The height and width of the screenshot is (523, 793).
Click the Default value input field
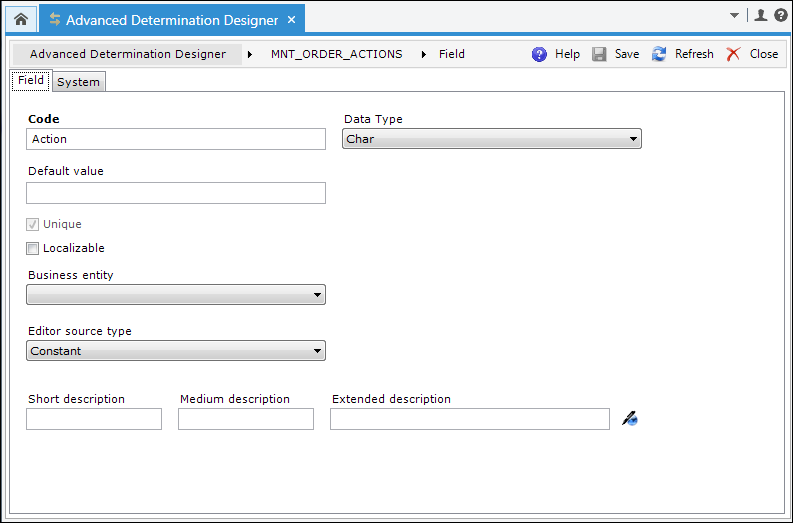point(176,193)
